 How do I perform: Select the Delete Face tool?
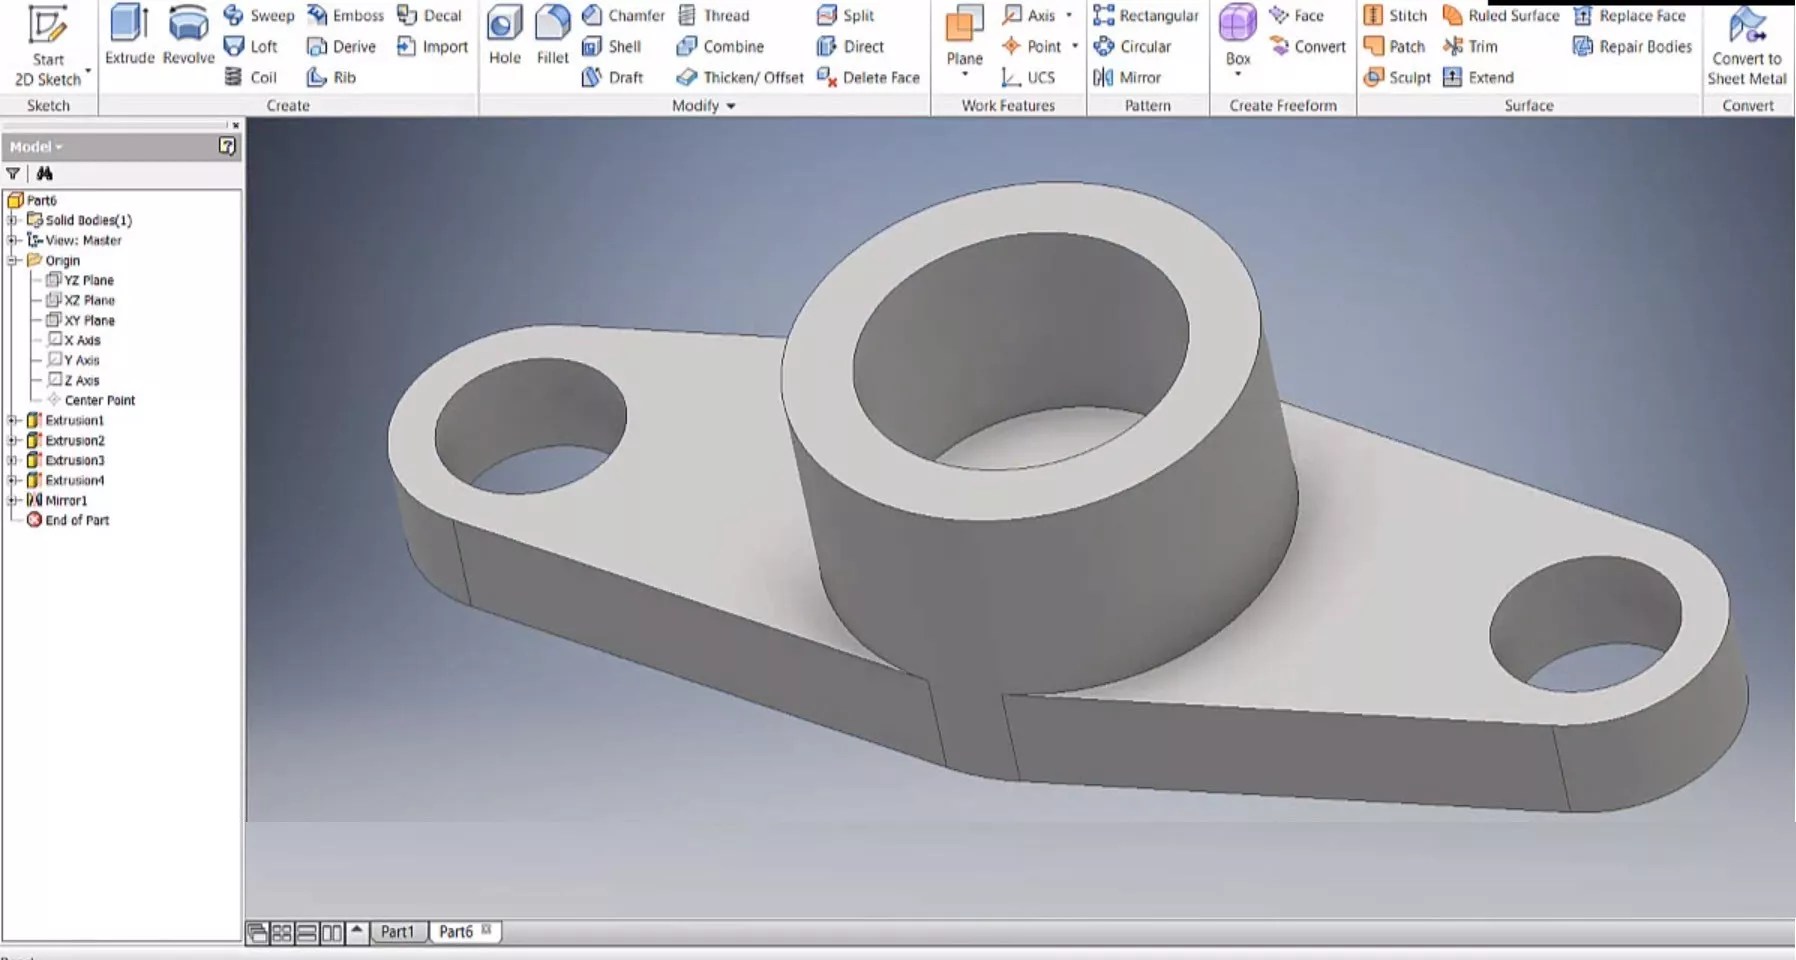[x=868, y=77]
